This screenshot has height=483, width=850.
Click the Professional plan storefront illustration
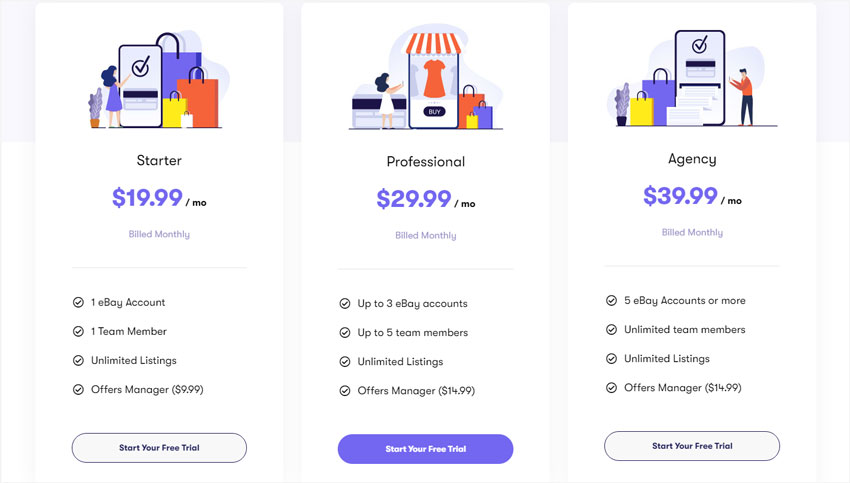(426, 80)
